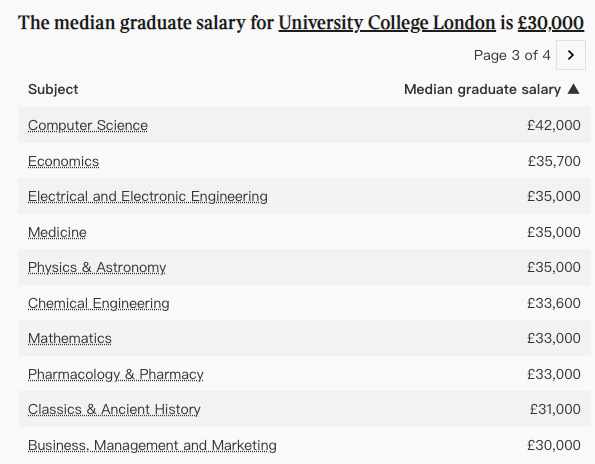Image resolution: width=595 pixels, height=464 pixels.
Task: Toggle sort triangle beside Median graduate salary
Action: click(x=573, y=89)
